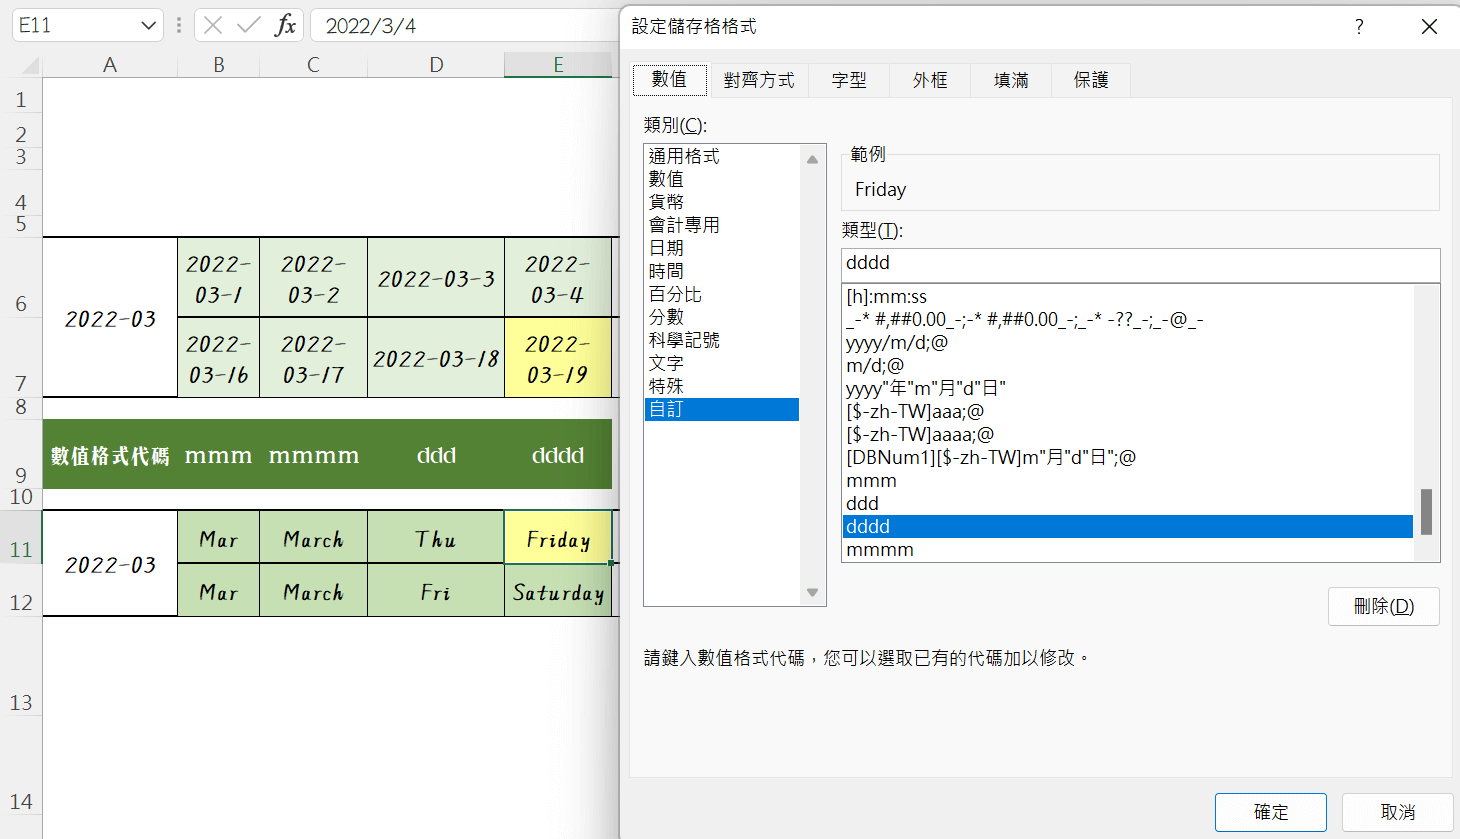Viewport: 1460px width, 839px height.
Task: Select ddd format code in type list
Action: pos(1128,503)
